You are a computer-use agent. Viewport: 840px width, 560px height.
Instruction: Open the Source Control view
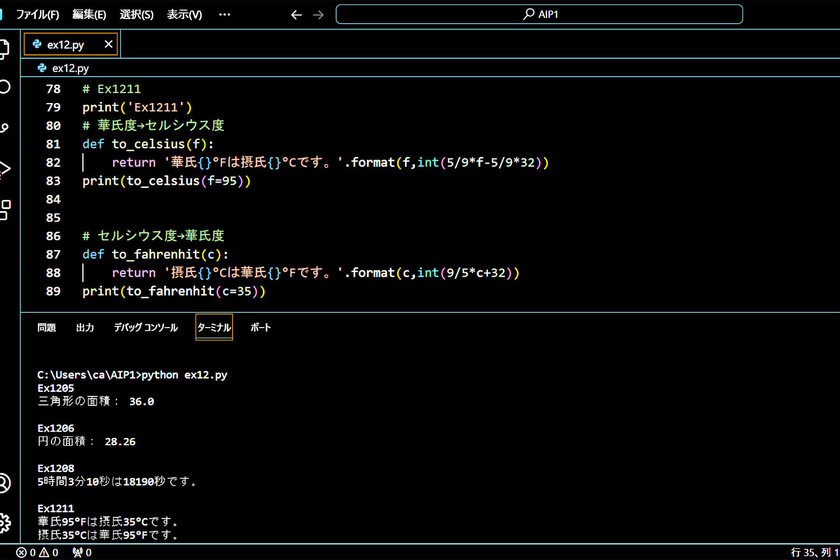[5, 128]
